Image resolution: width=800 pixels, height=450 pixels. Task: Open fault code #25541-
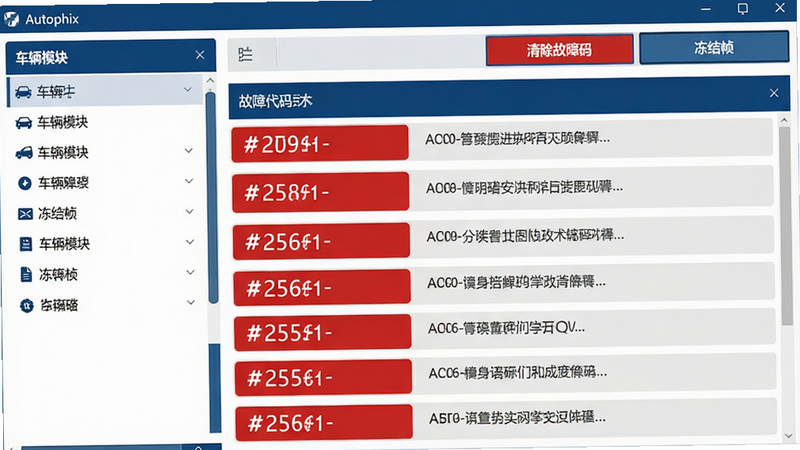[x=323, y=333]
